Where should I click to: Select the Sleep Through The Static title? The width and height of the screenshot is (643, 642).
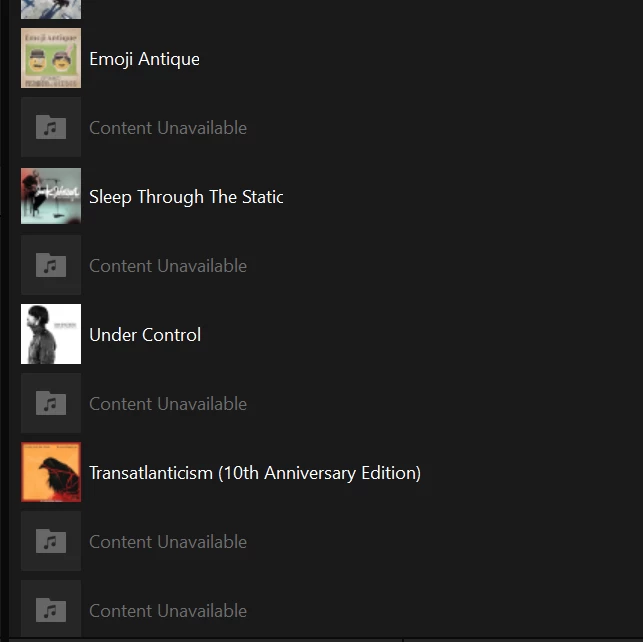(186, 197)
